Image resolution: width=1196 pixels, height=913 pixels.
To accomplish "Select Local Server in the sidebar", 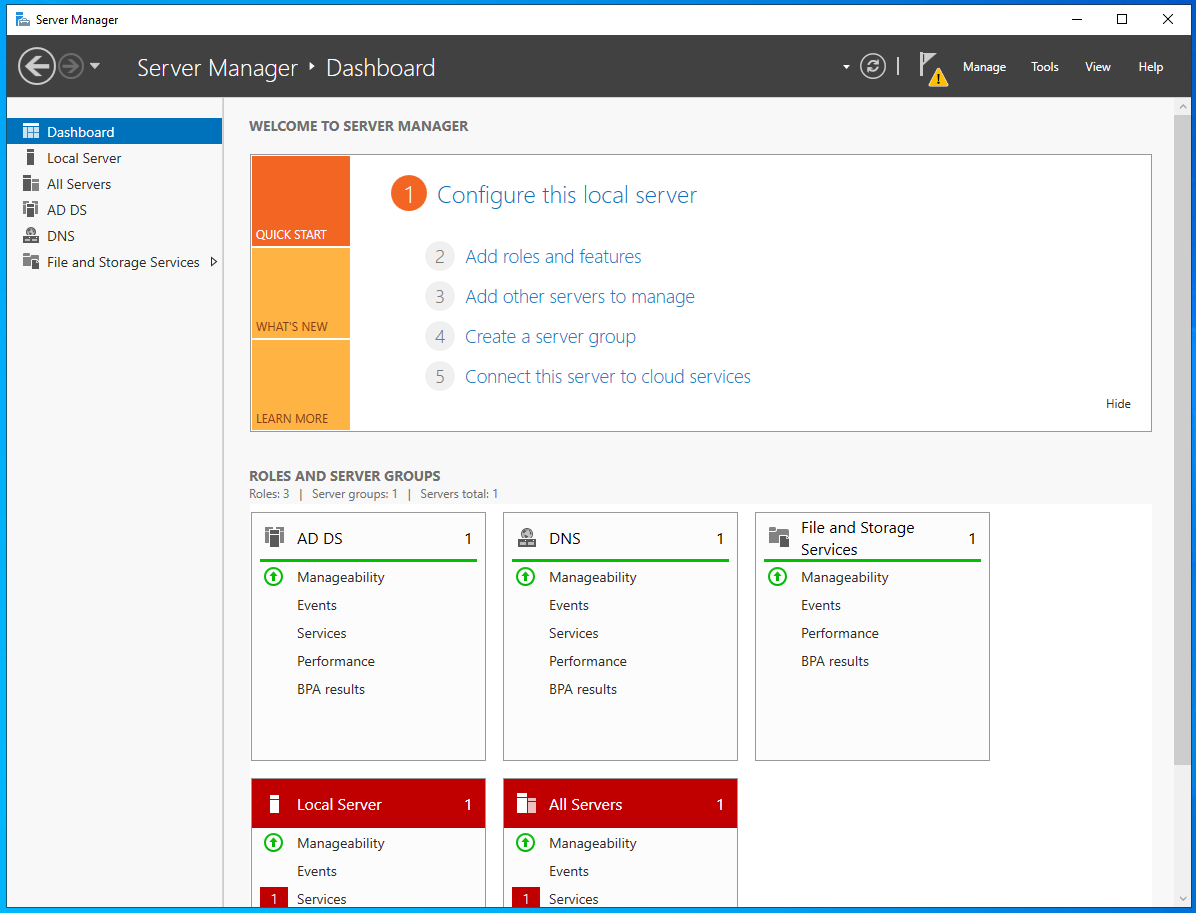I will pos(84,158).
